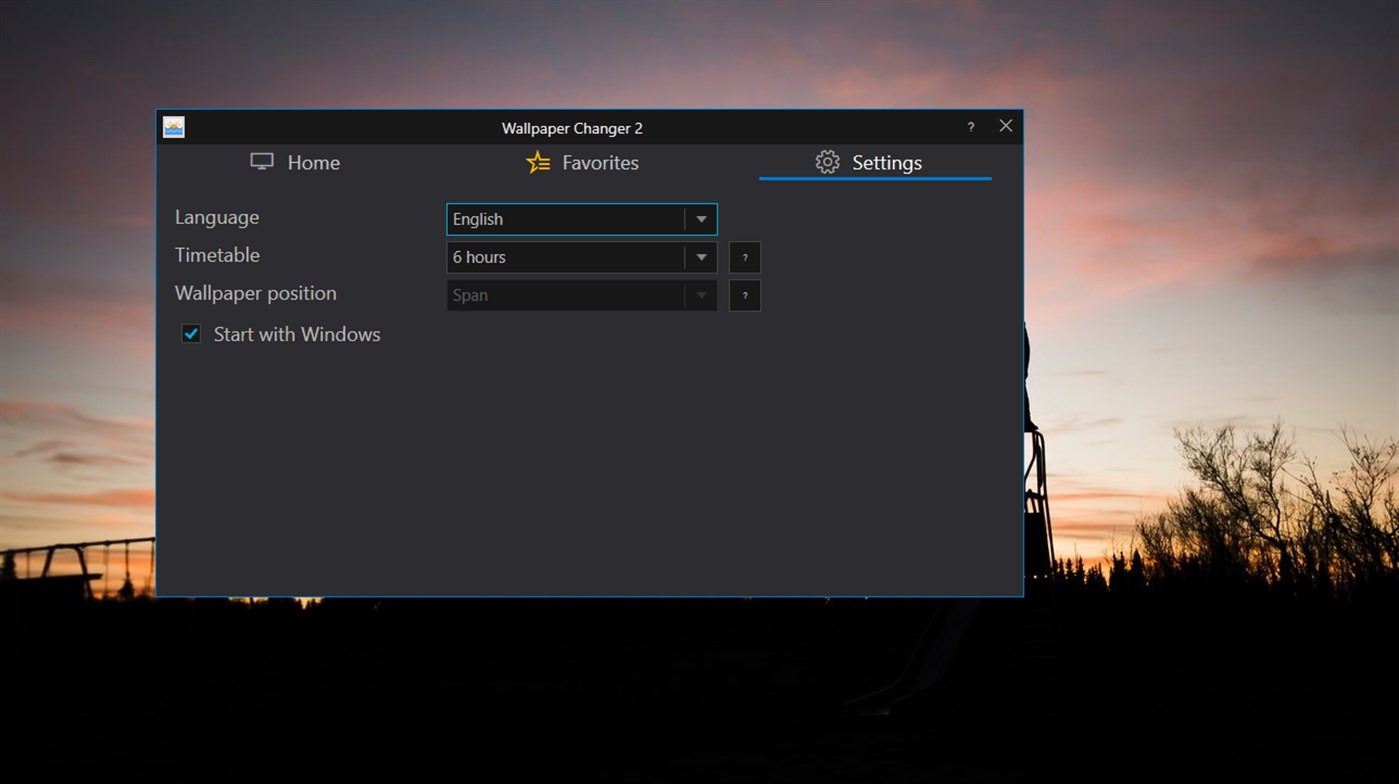
Task: Click the Wallpaper Changer 2 app icon
Action: [x=173, y=127]
